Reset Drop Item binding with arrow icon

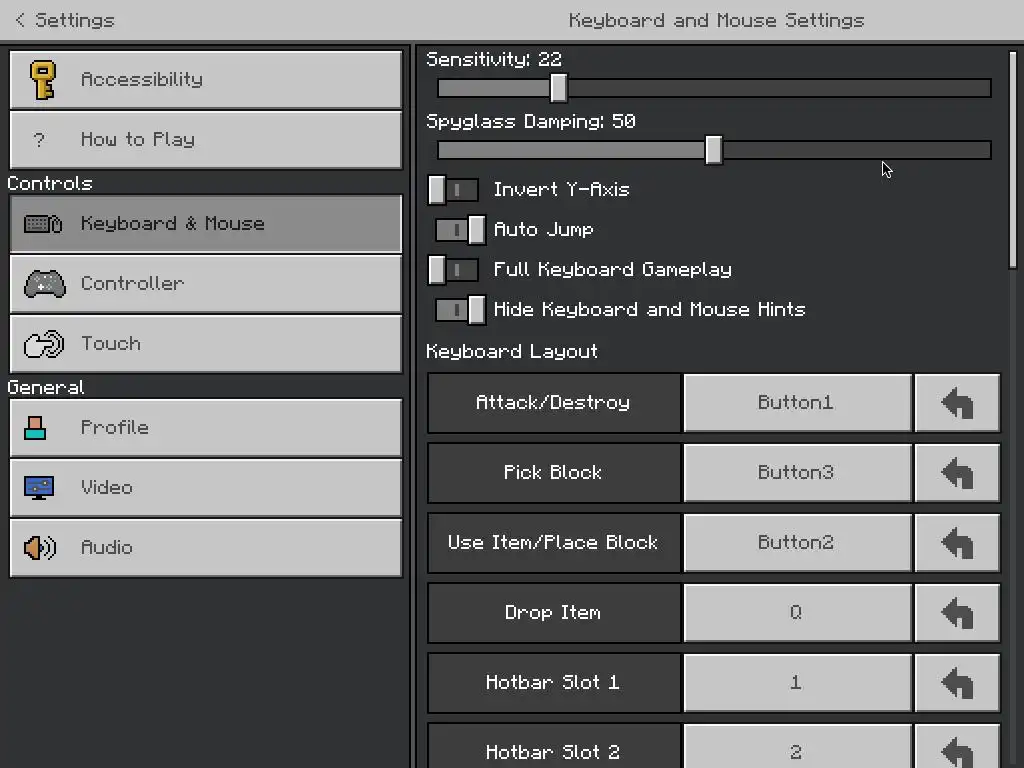point(957,613)
